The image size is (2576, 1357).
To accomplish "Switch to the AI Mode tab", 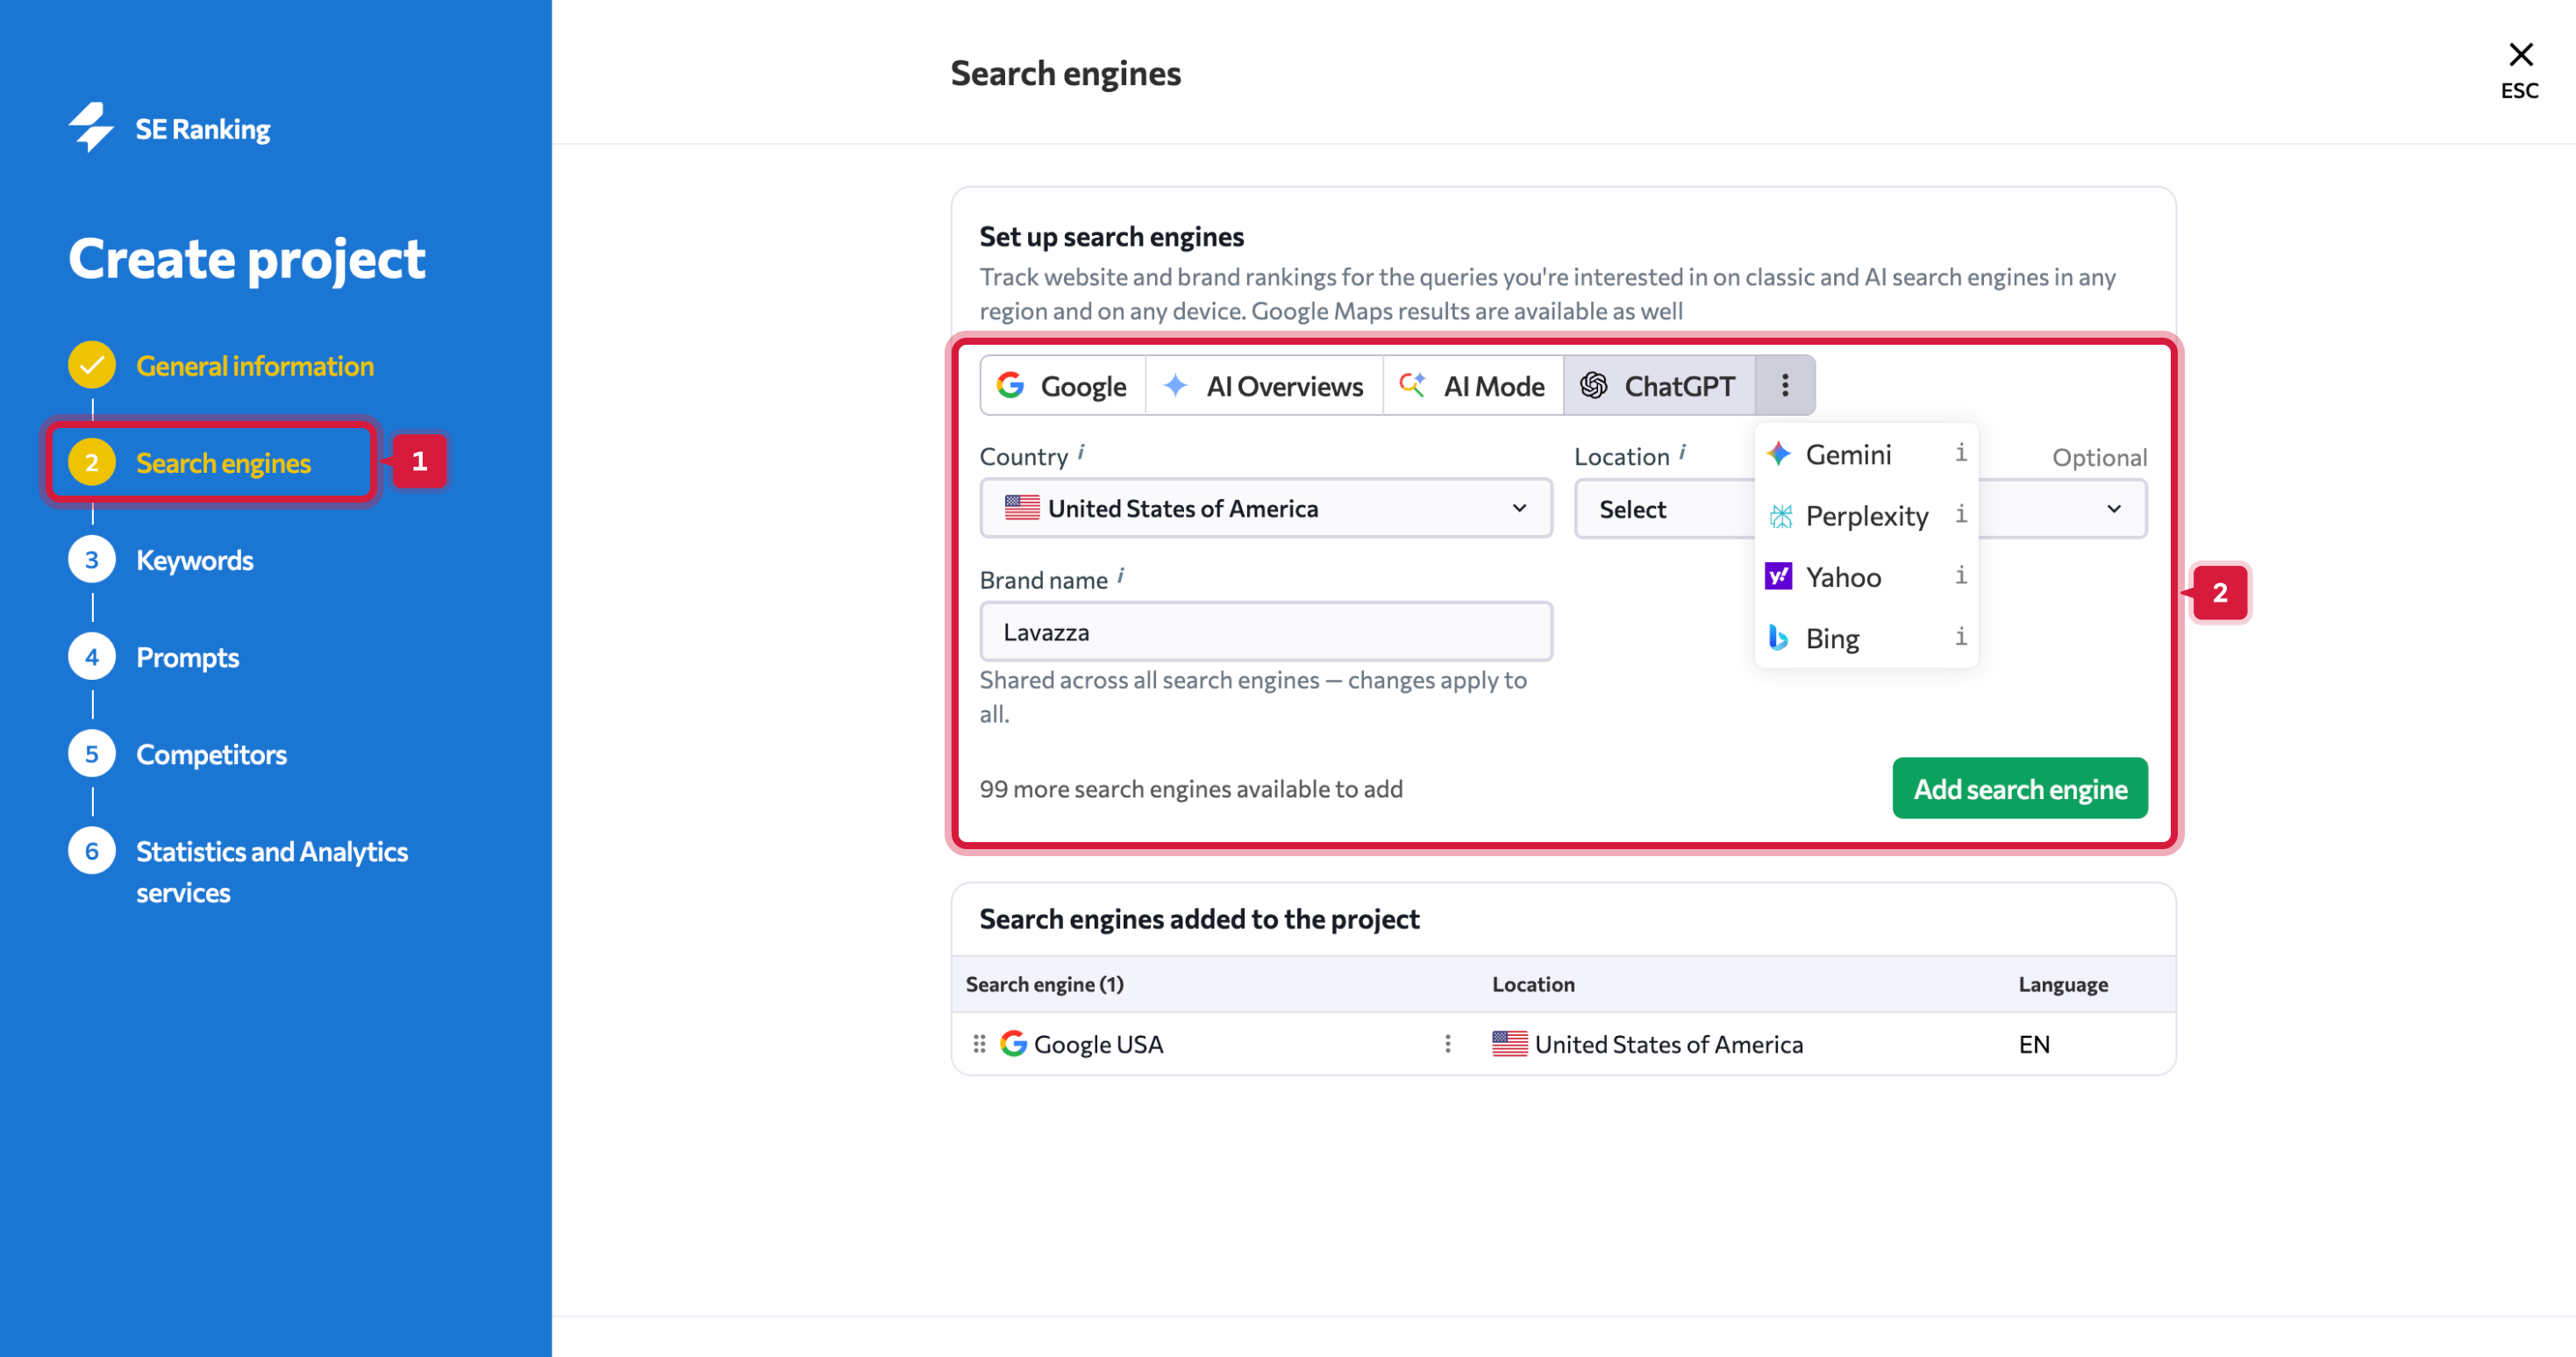I will pos(1473,386).
